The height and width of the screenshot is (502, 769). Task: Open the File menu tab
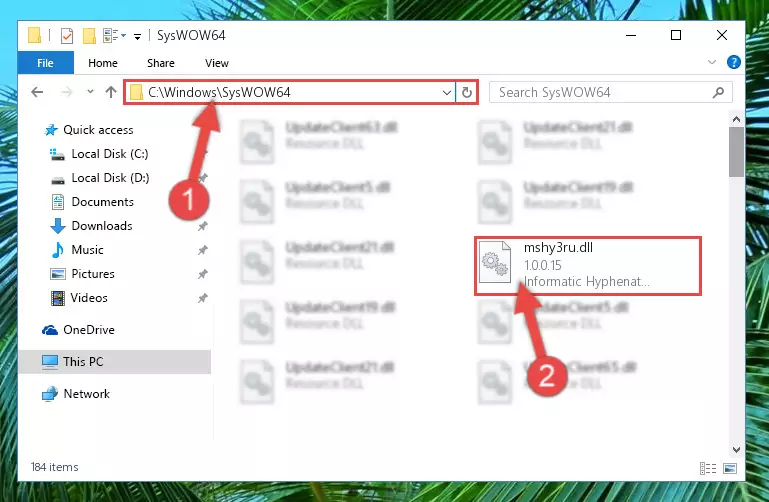point(46,63)
